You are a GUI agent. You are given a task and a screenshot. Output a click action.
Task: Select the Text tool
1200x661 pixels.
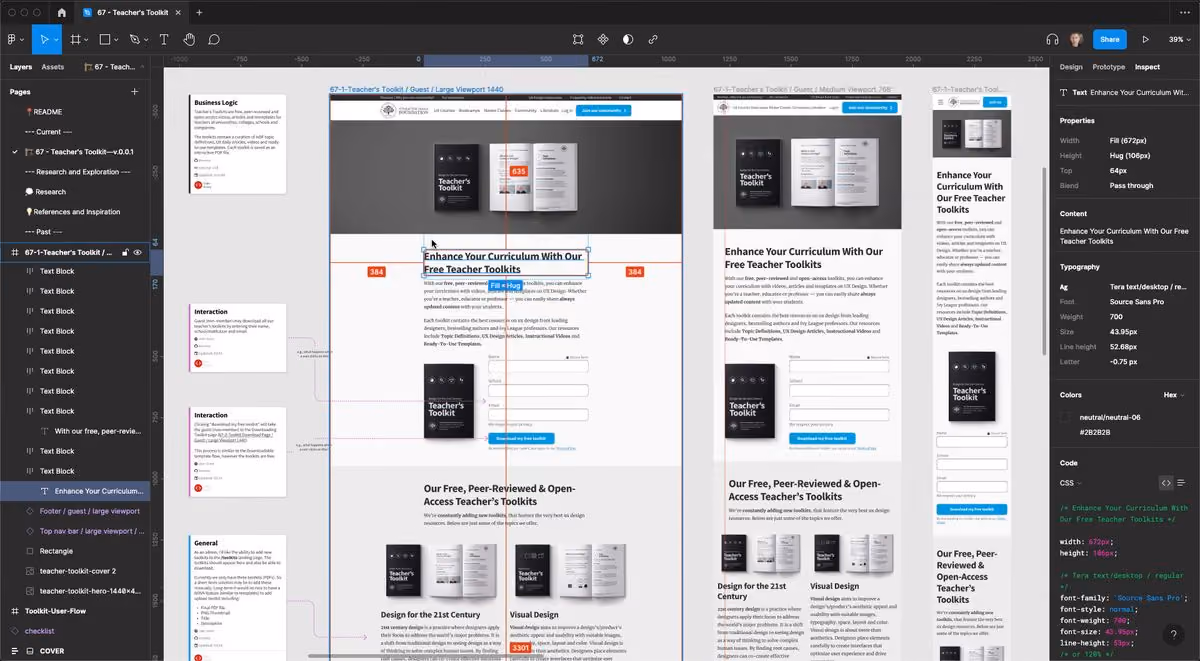[164, 39]
